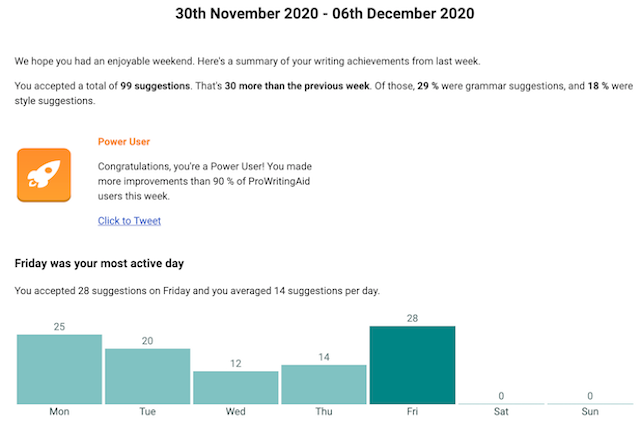Select the Wednesday bar showing 12
This screenshot has height=427, width=640.
click(x=236, y=388)
